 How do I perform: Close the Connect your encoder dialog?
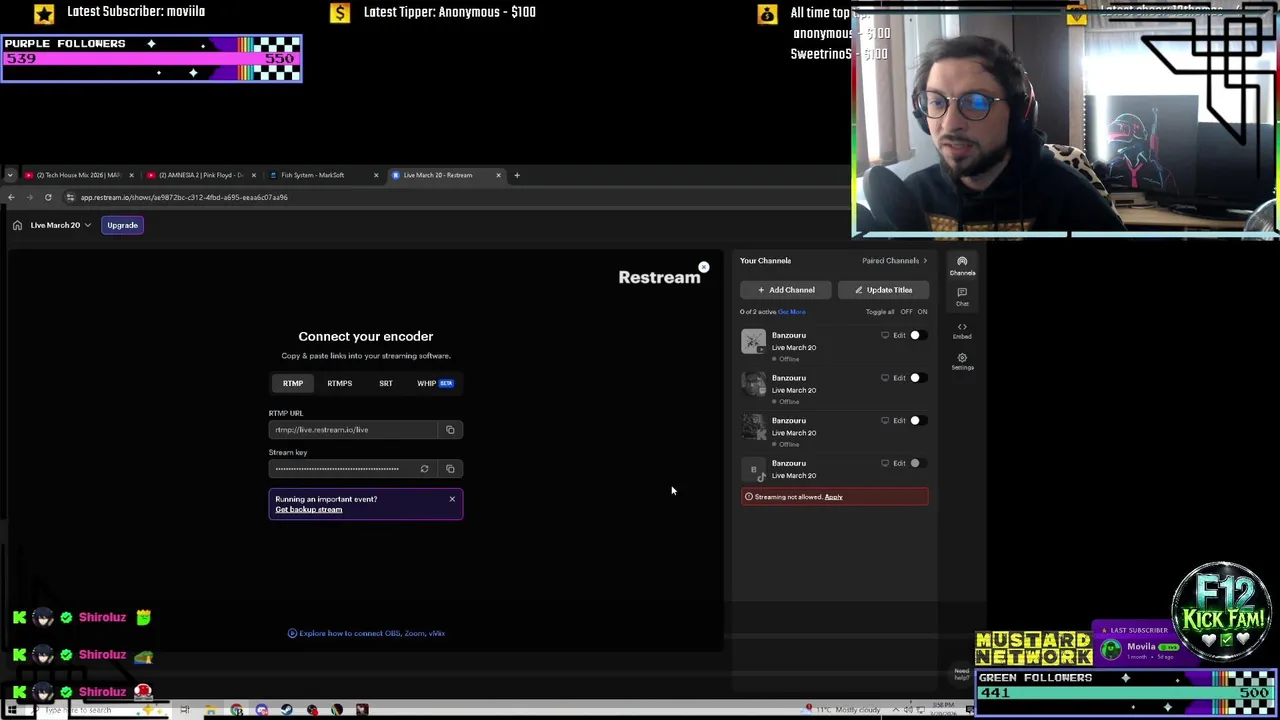click(x=704, y=267)
